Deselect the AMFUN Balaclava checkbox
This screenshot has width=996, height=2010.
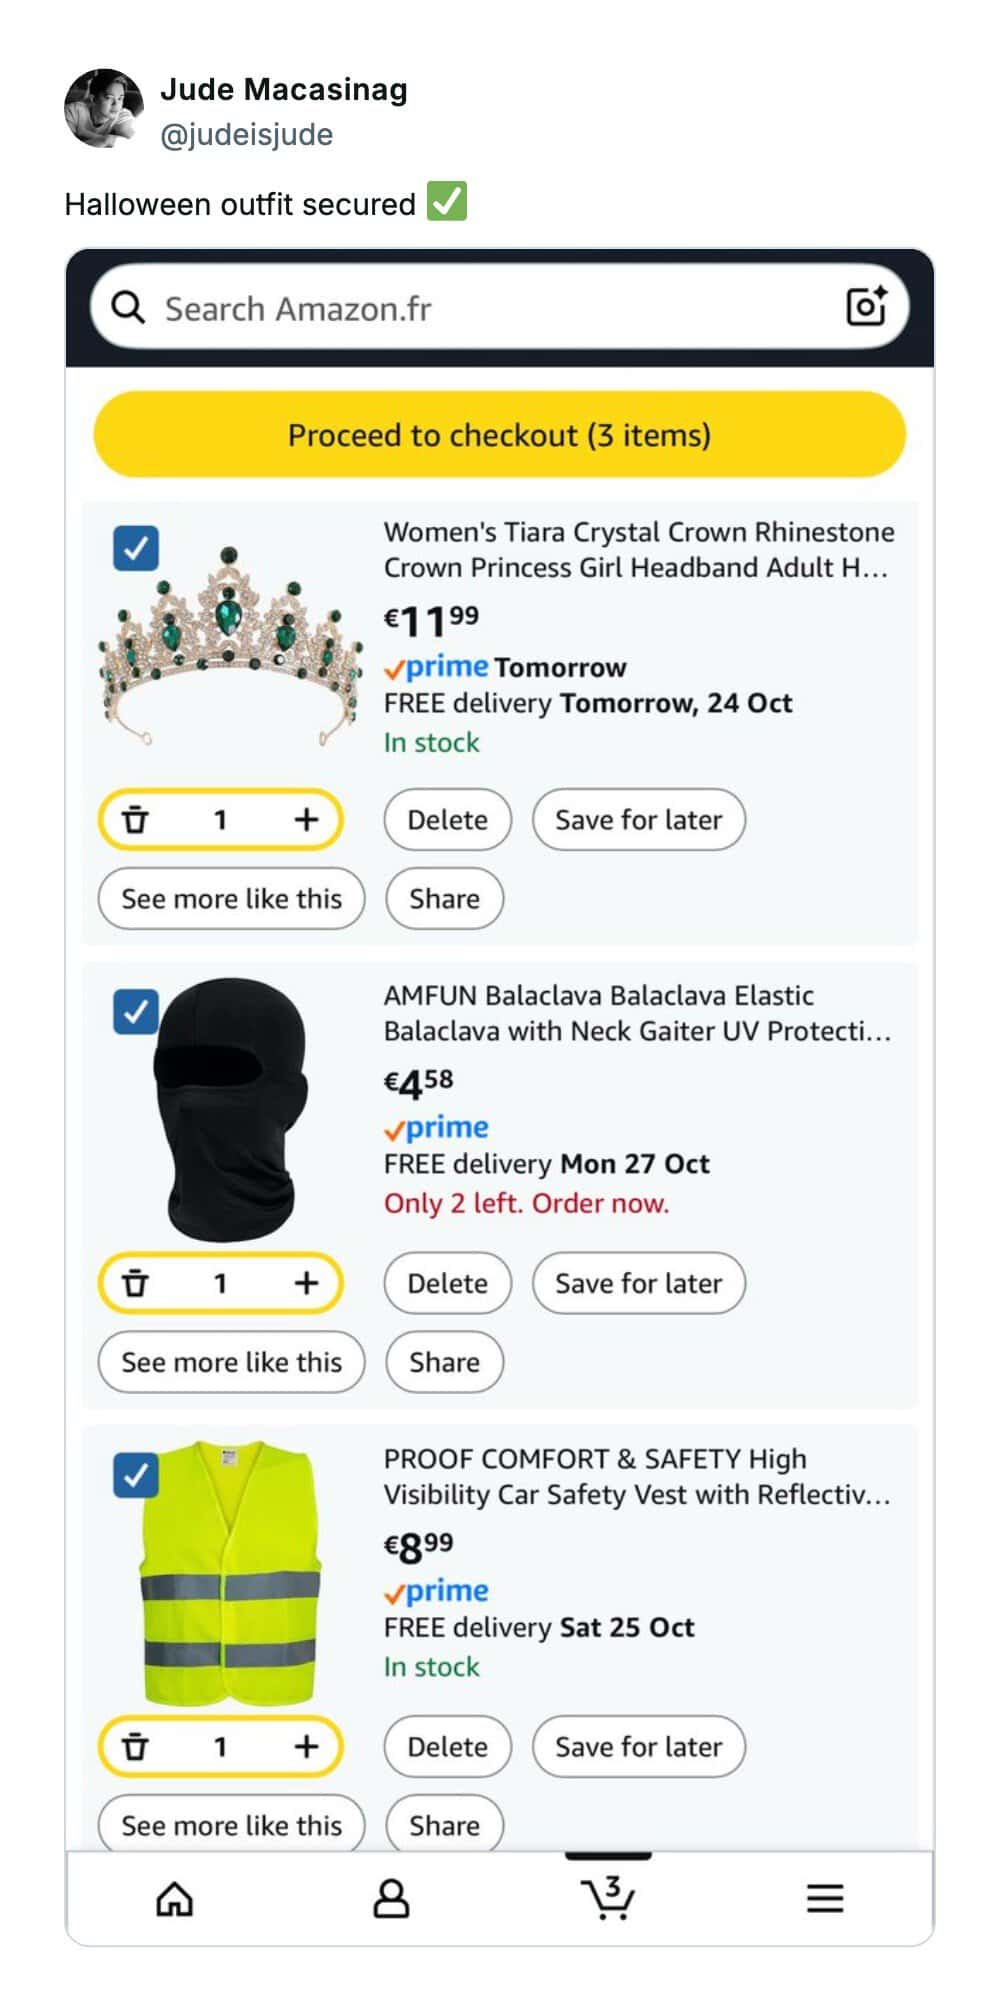(x=136, y=1011)
